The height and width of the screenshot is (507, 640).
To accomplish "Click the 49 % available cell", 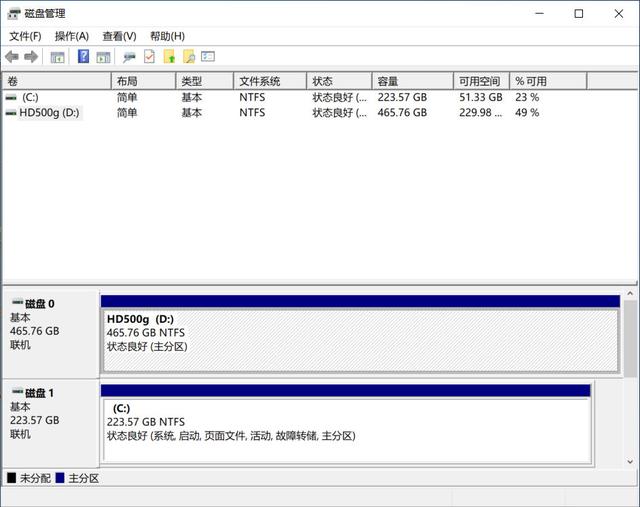I will (527, 113).
